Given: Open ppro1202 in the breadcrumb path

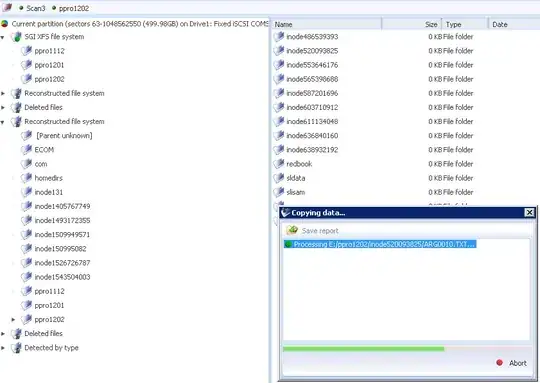Looking at the screenshot, I should [x=74, y=8].
